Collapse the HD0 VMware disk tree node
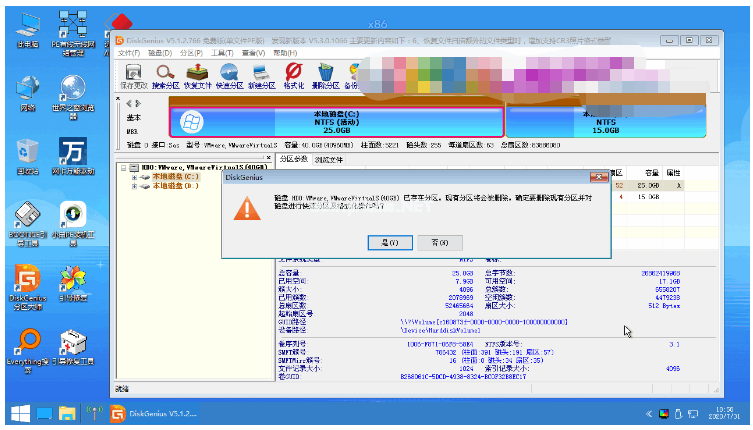This screenshot has width=753, height=430. pos(121,168)
